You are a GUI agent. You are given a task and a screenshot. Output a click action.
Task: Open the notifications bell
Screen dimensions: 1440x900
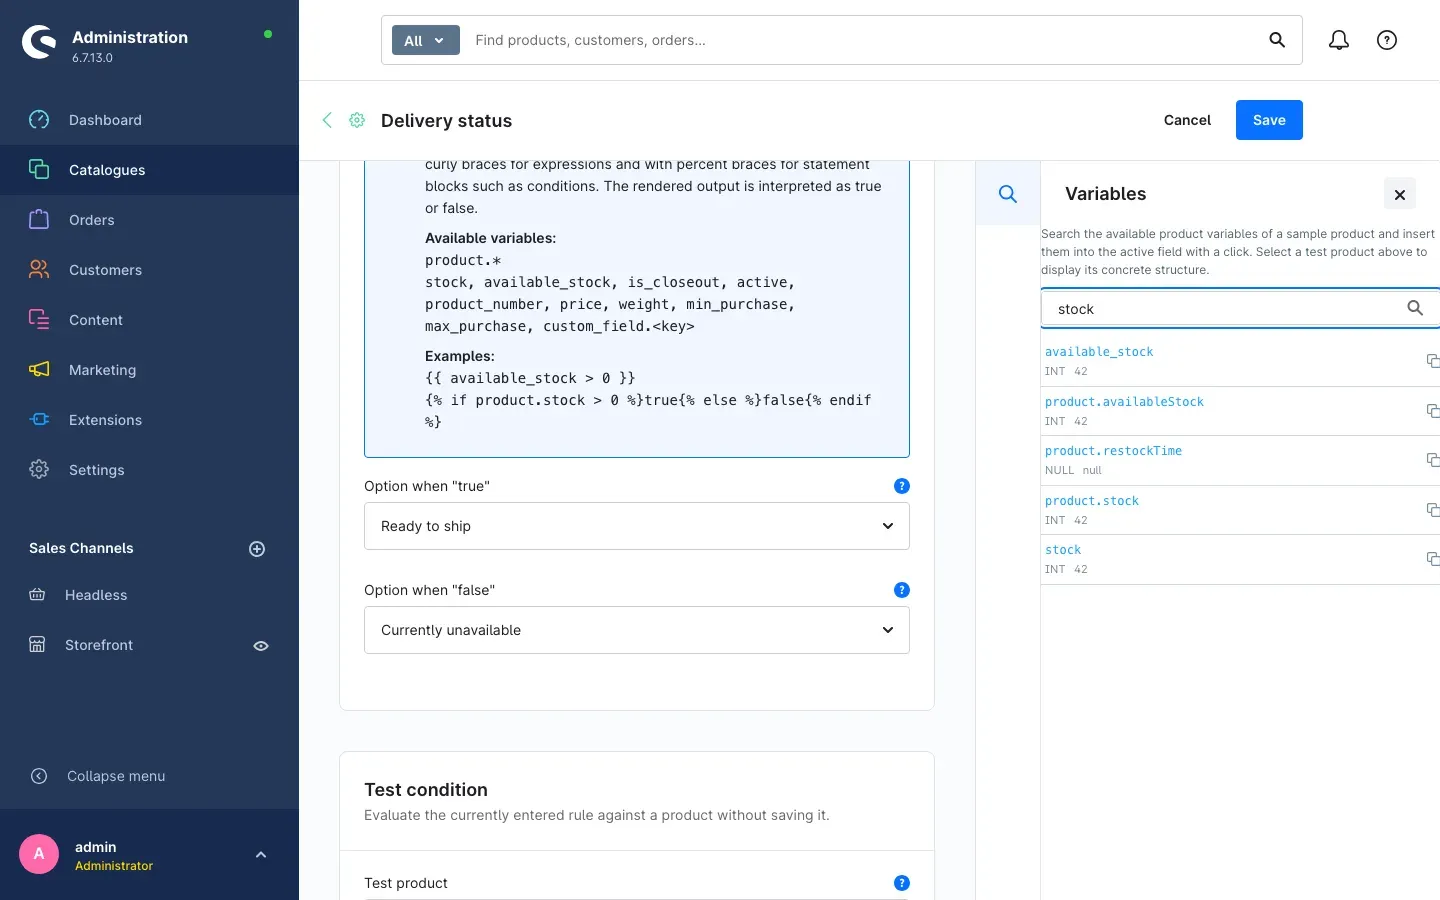1339,40
